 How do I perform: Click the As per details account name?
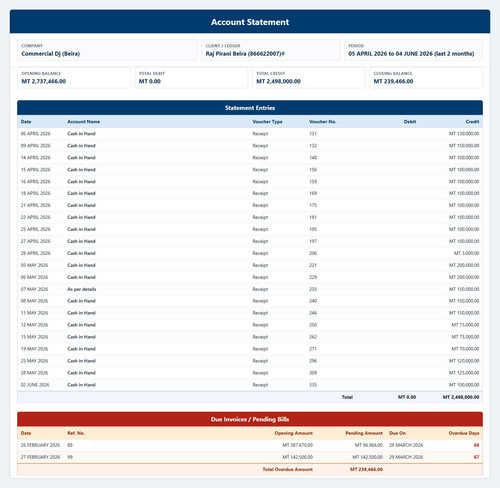click(x=82, y=289)
